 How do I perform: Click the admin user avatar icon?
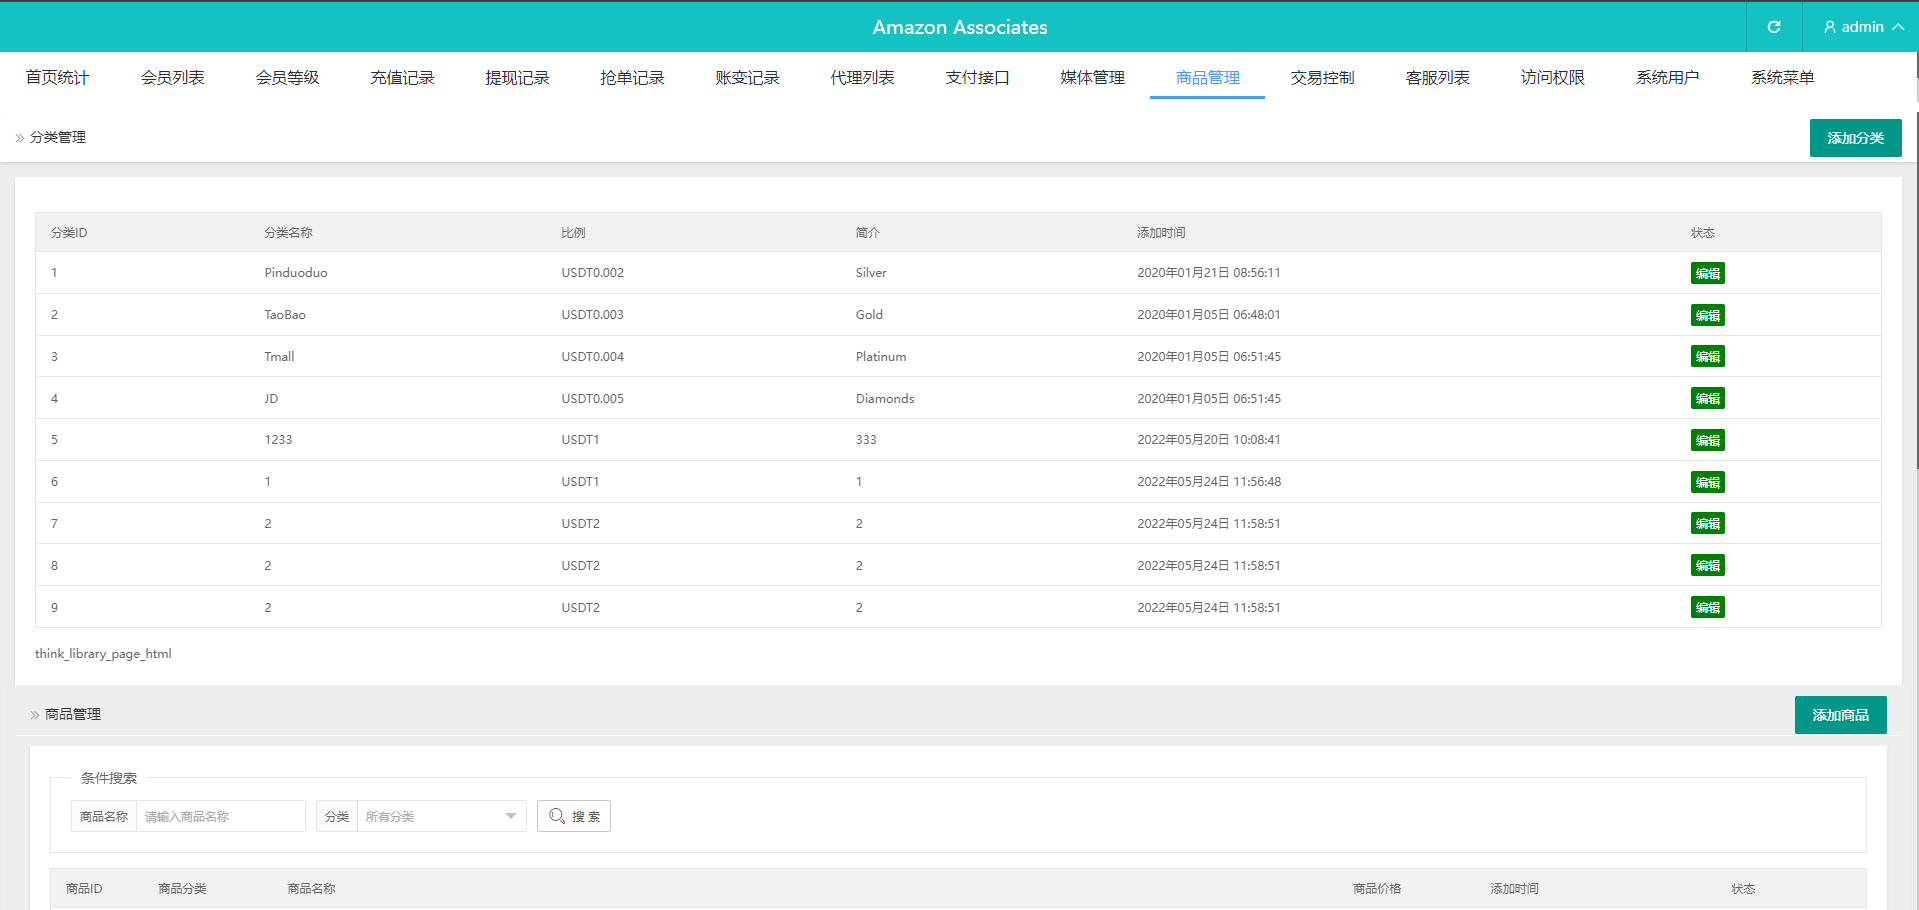point(1830,27)
